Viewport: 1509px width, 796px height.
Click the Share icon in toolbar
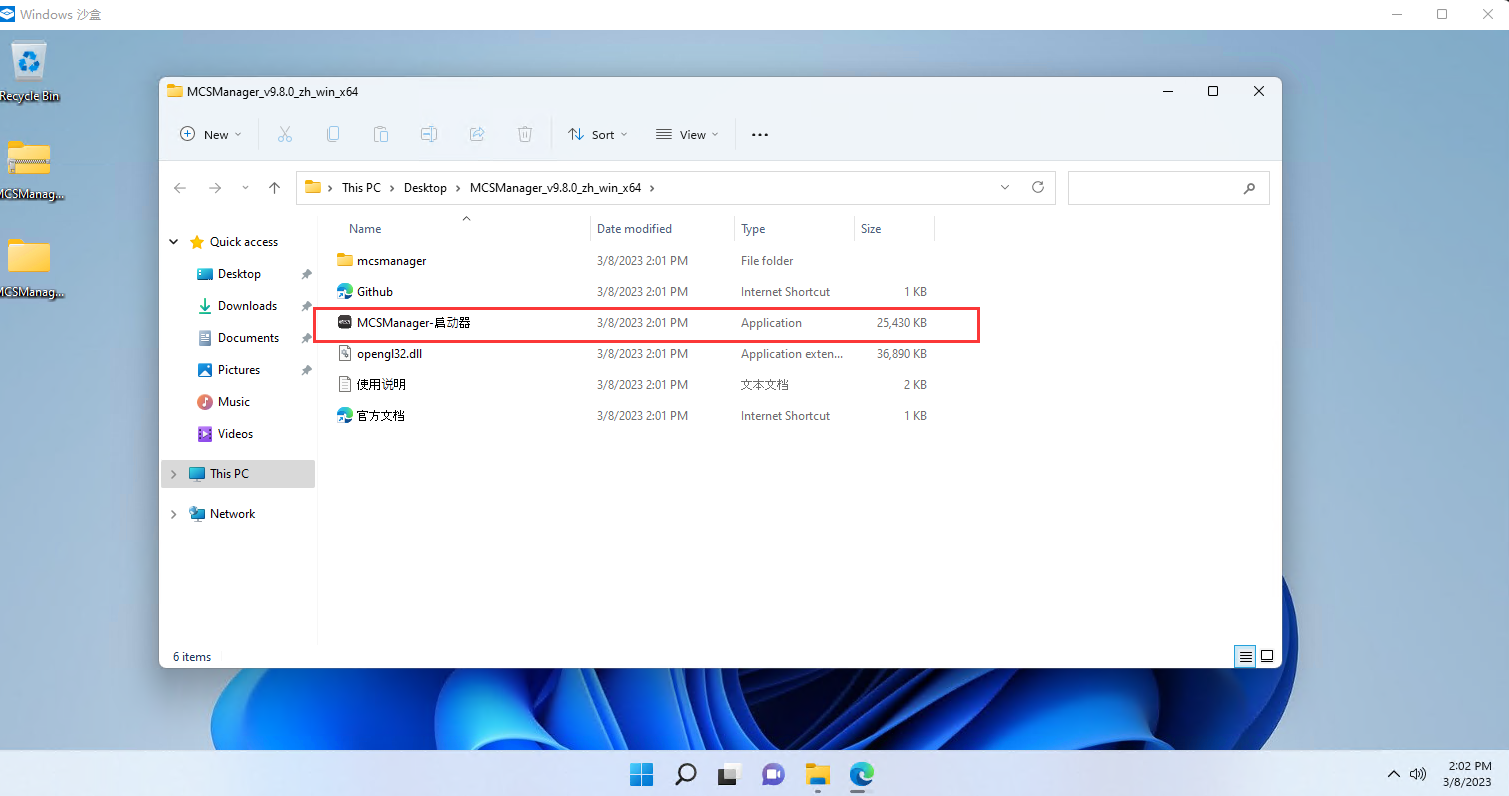(477, 134)
